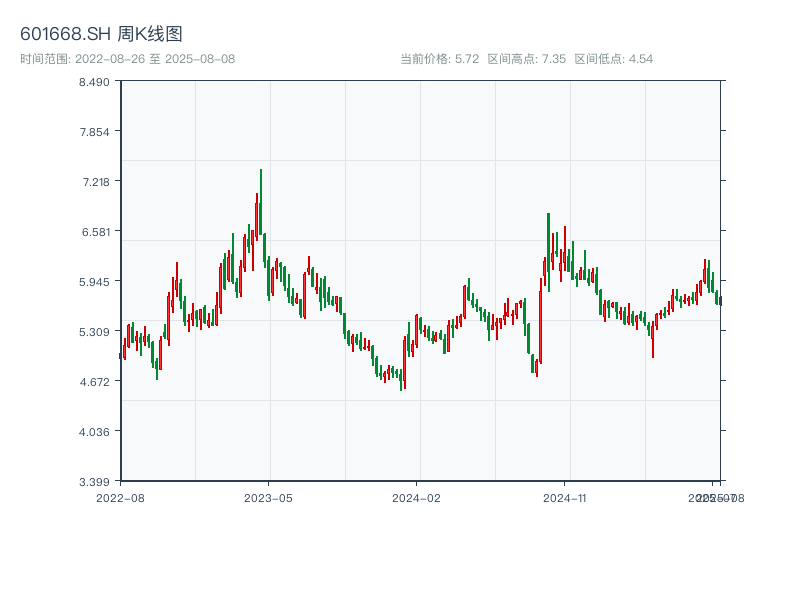Screen dimensions: 800x600
Task: Click the y-axis label 4.672
Action: tap(94, 382)
